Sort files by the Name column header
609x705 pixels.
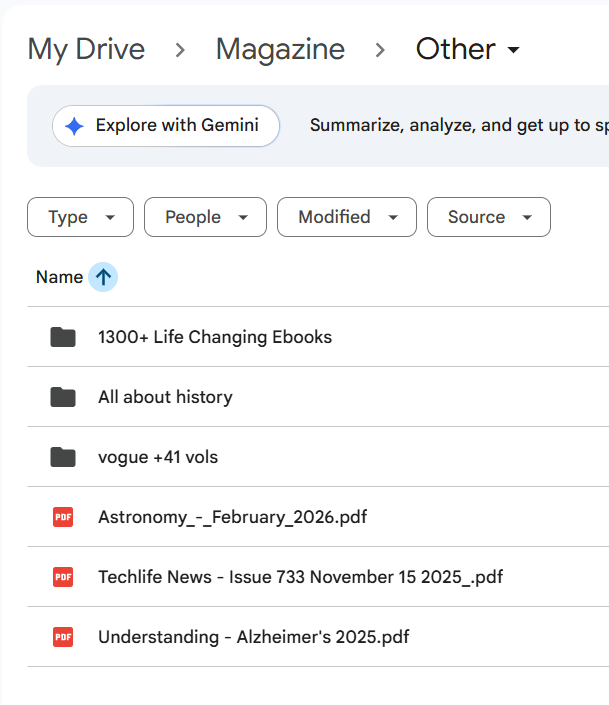point(59,277)
